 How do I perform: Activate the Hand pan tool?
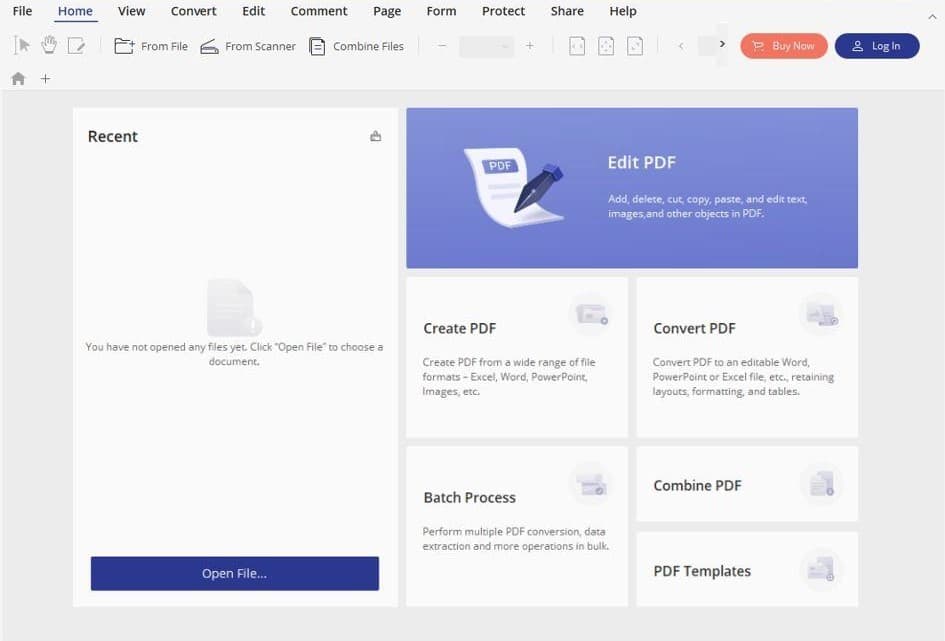pyautogui.click(x=49, y=46)
